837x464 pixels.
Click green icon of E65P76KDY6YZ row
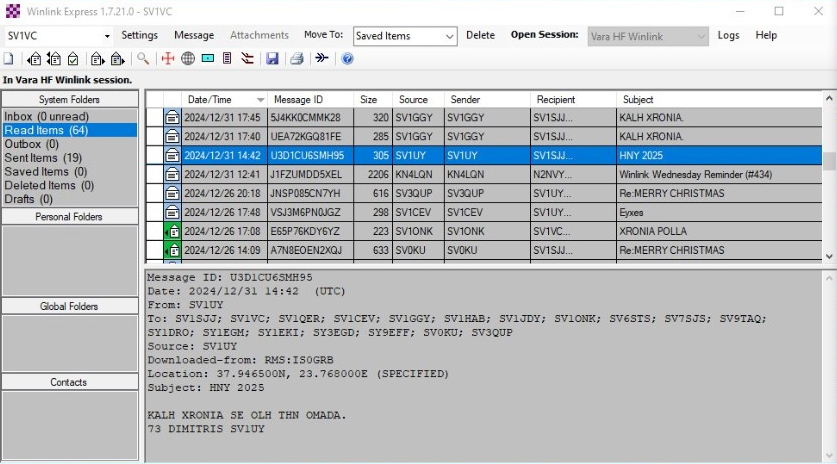click(172, 231)
